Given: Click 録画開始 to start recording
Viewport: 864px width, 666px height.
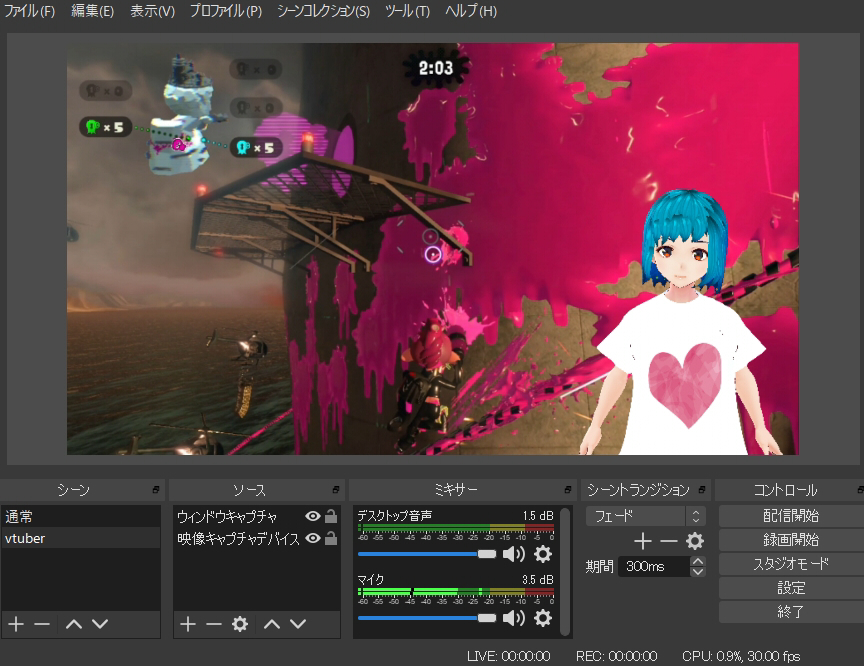Looking at the screenshot, I should click(791, 540).
